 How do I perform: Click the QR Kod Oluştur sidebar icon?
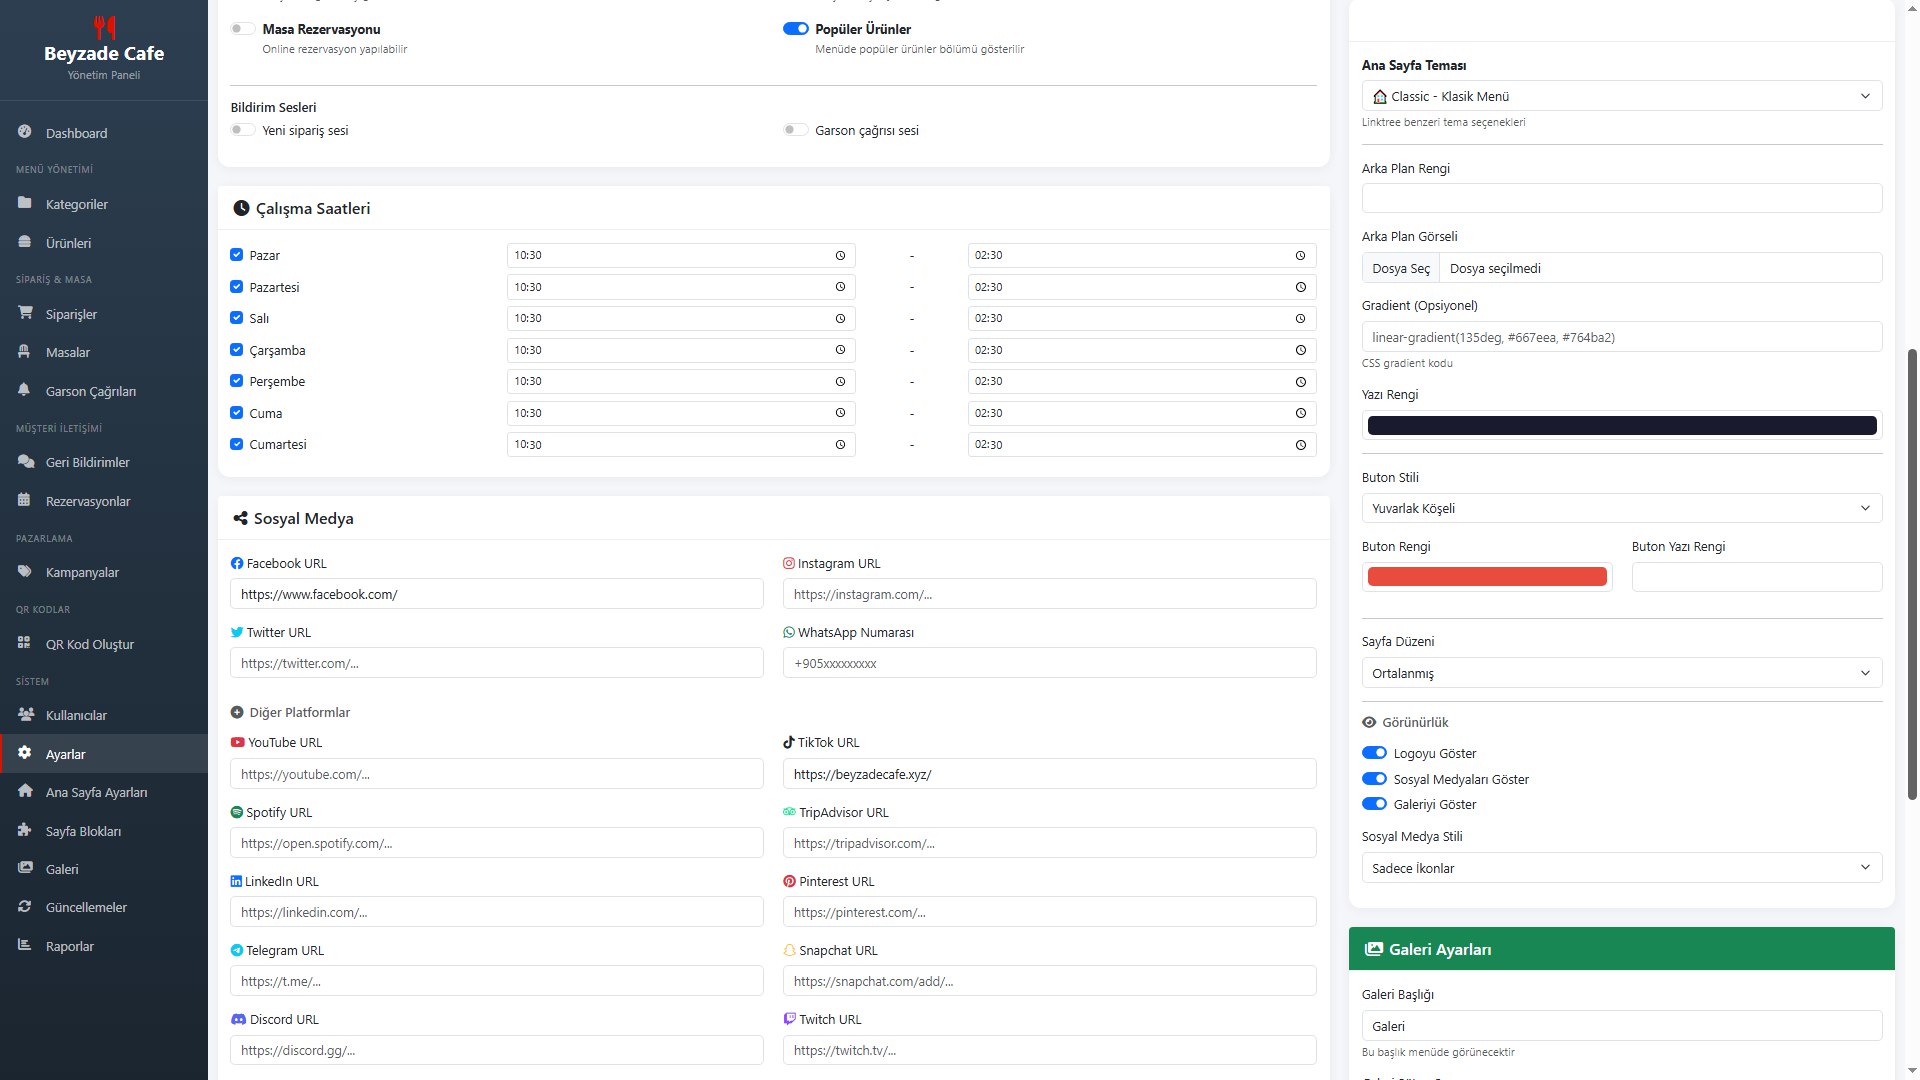coord(24,643)
